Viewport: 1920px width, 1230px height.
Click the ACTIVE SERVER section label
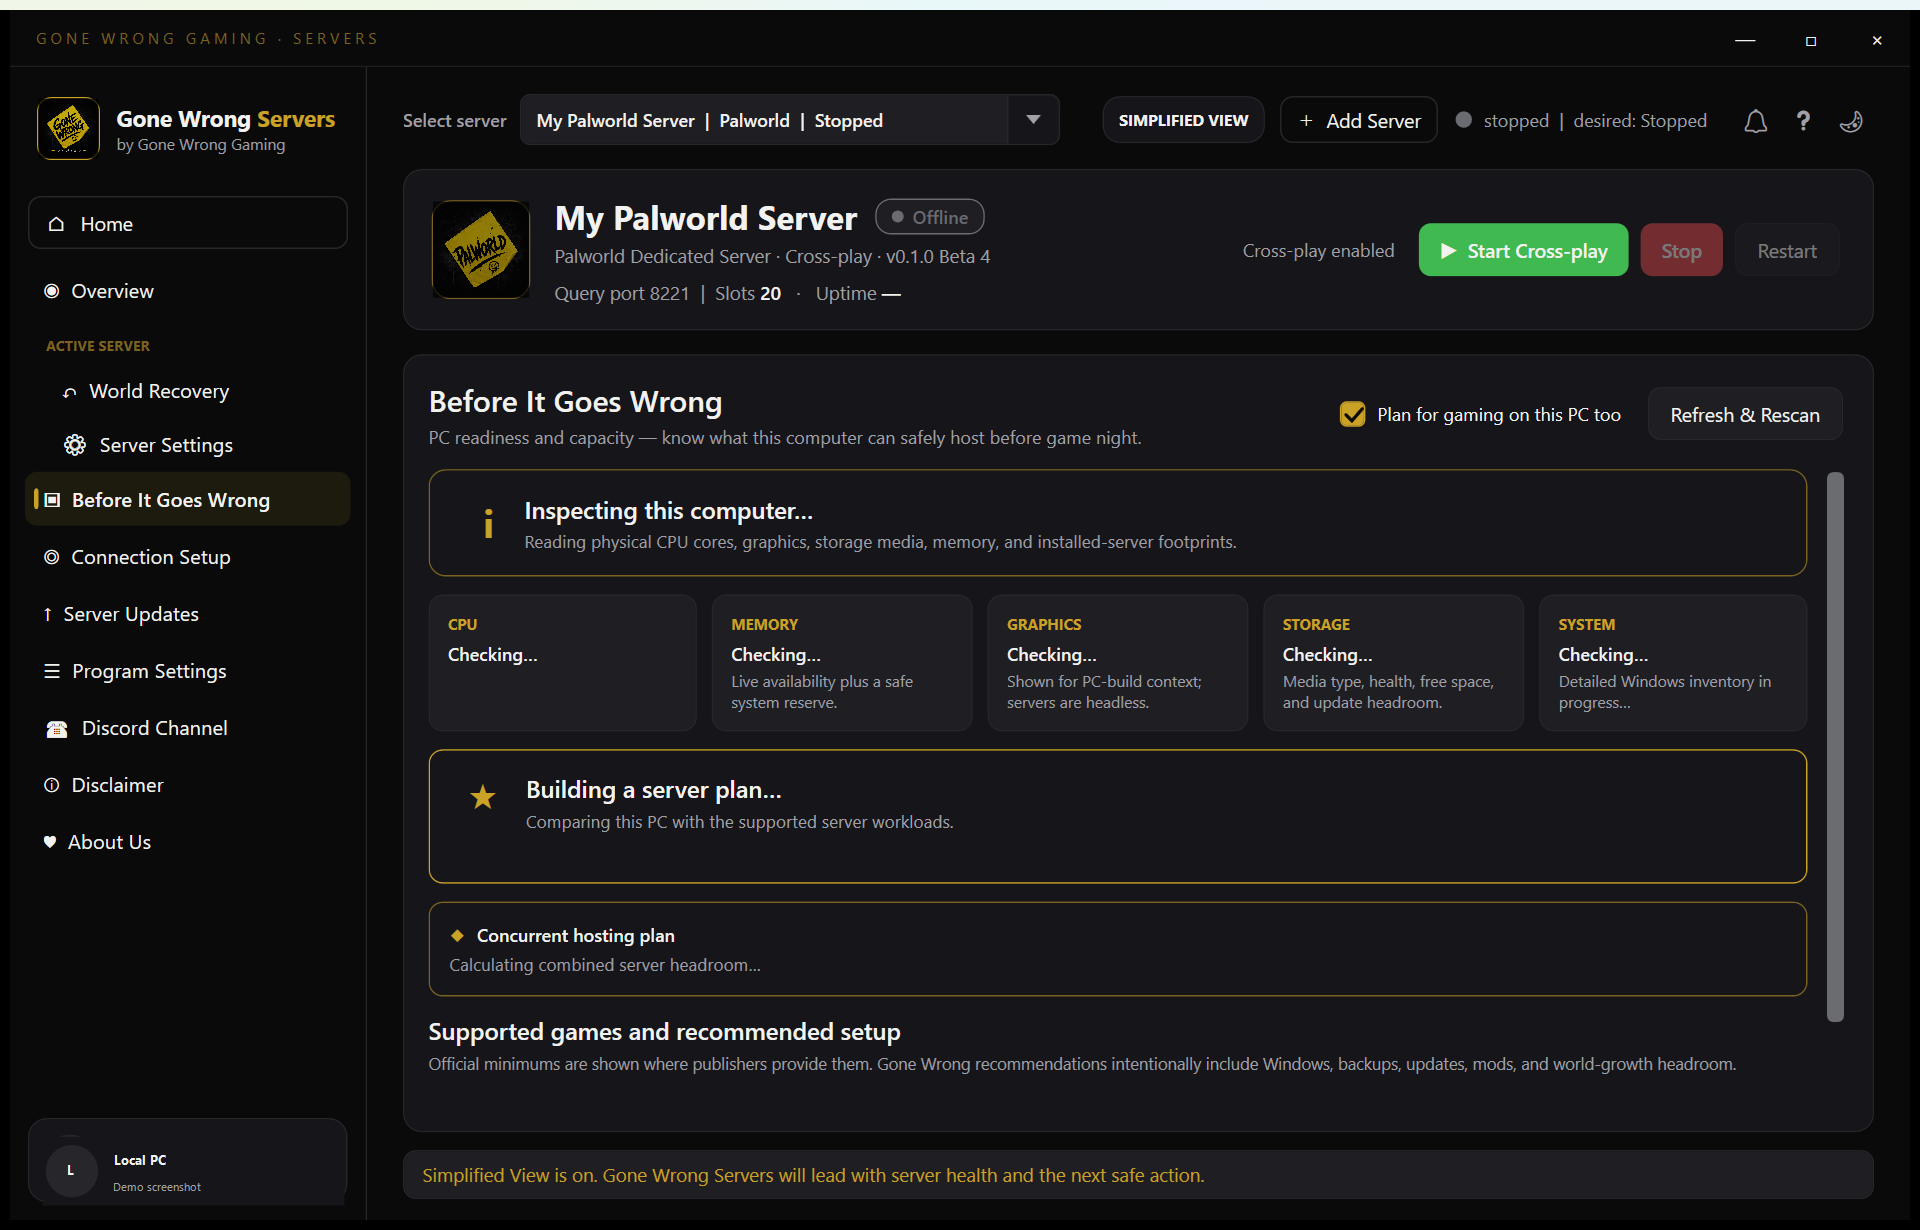pos(98,346)
